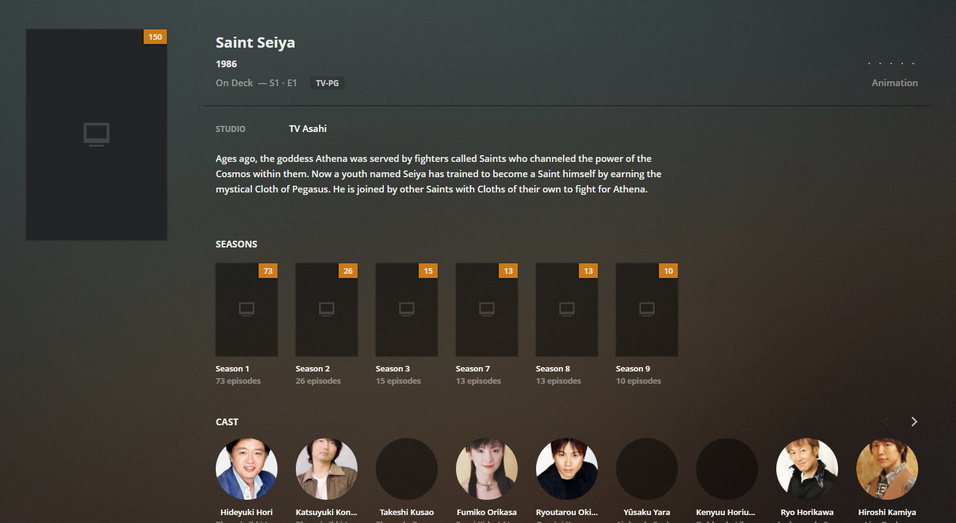The image size is (956, 523).
Task: Click the 1986 year text
Action: pyautogui.click(x=226, y=64)
